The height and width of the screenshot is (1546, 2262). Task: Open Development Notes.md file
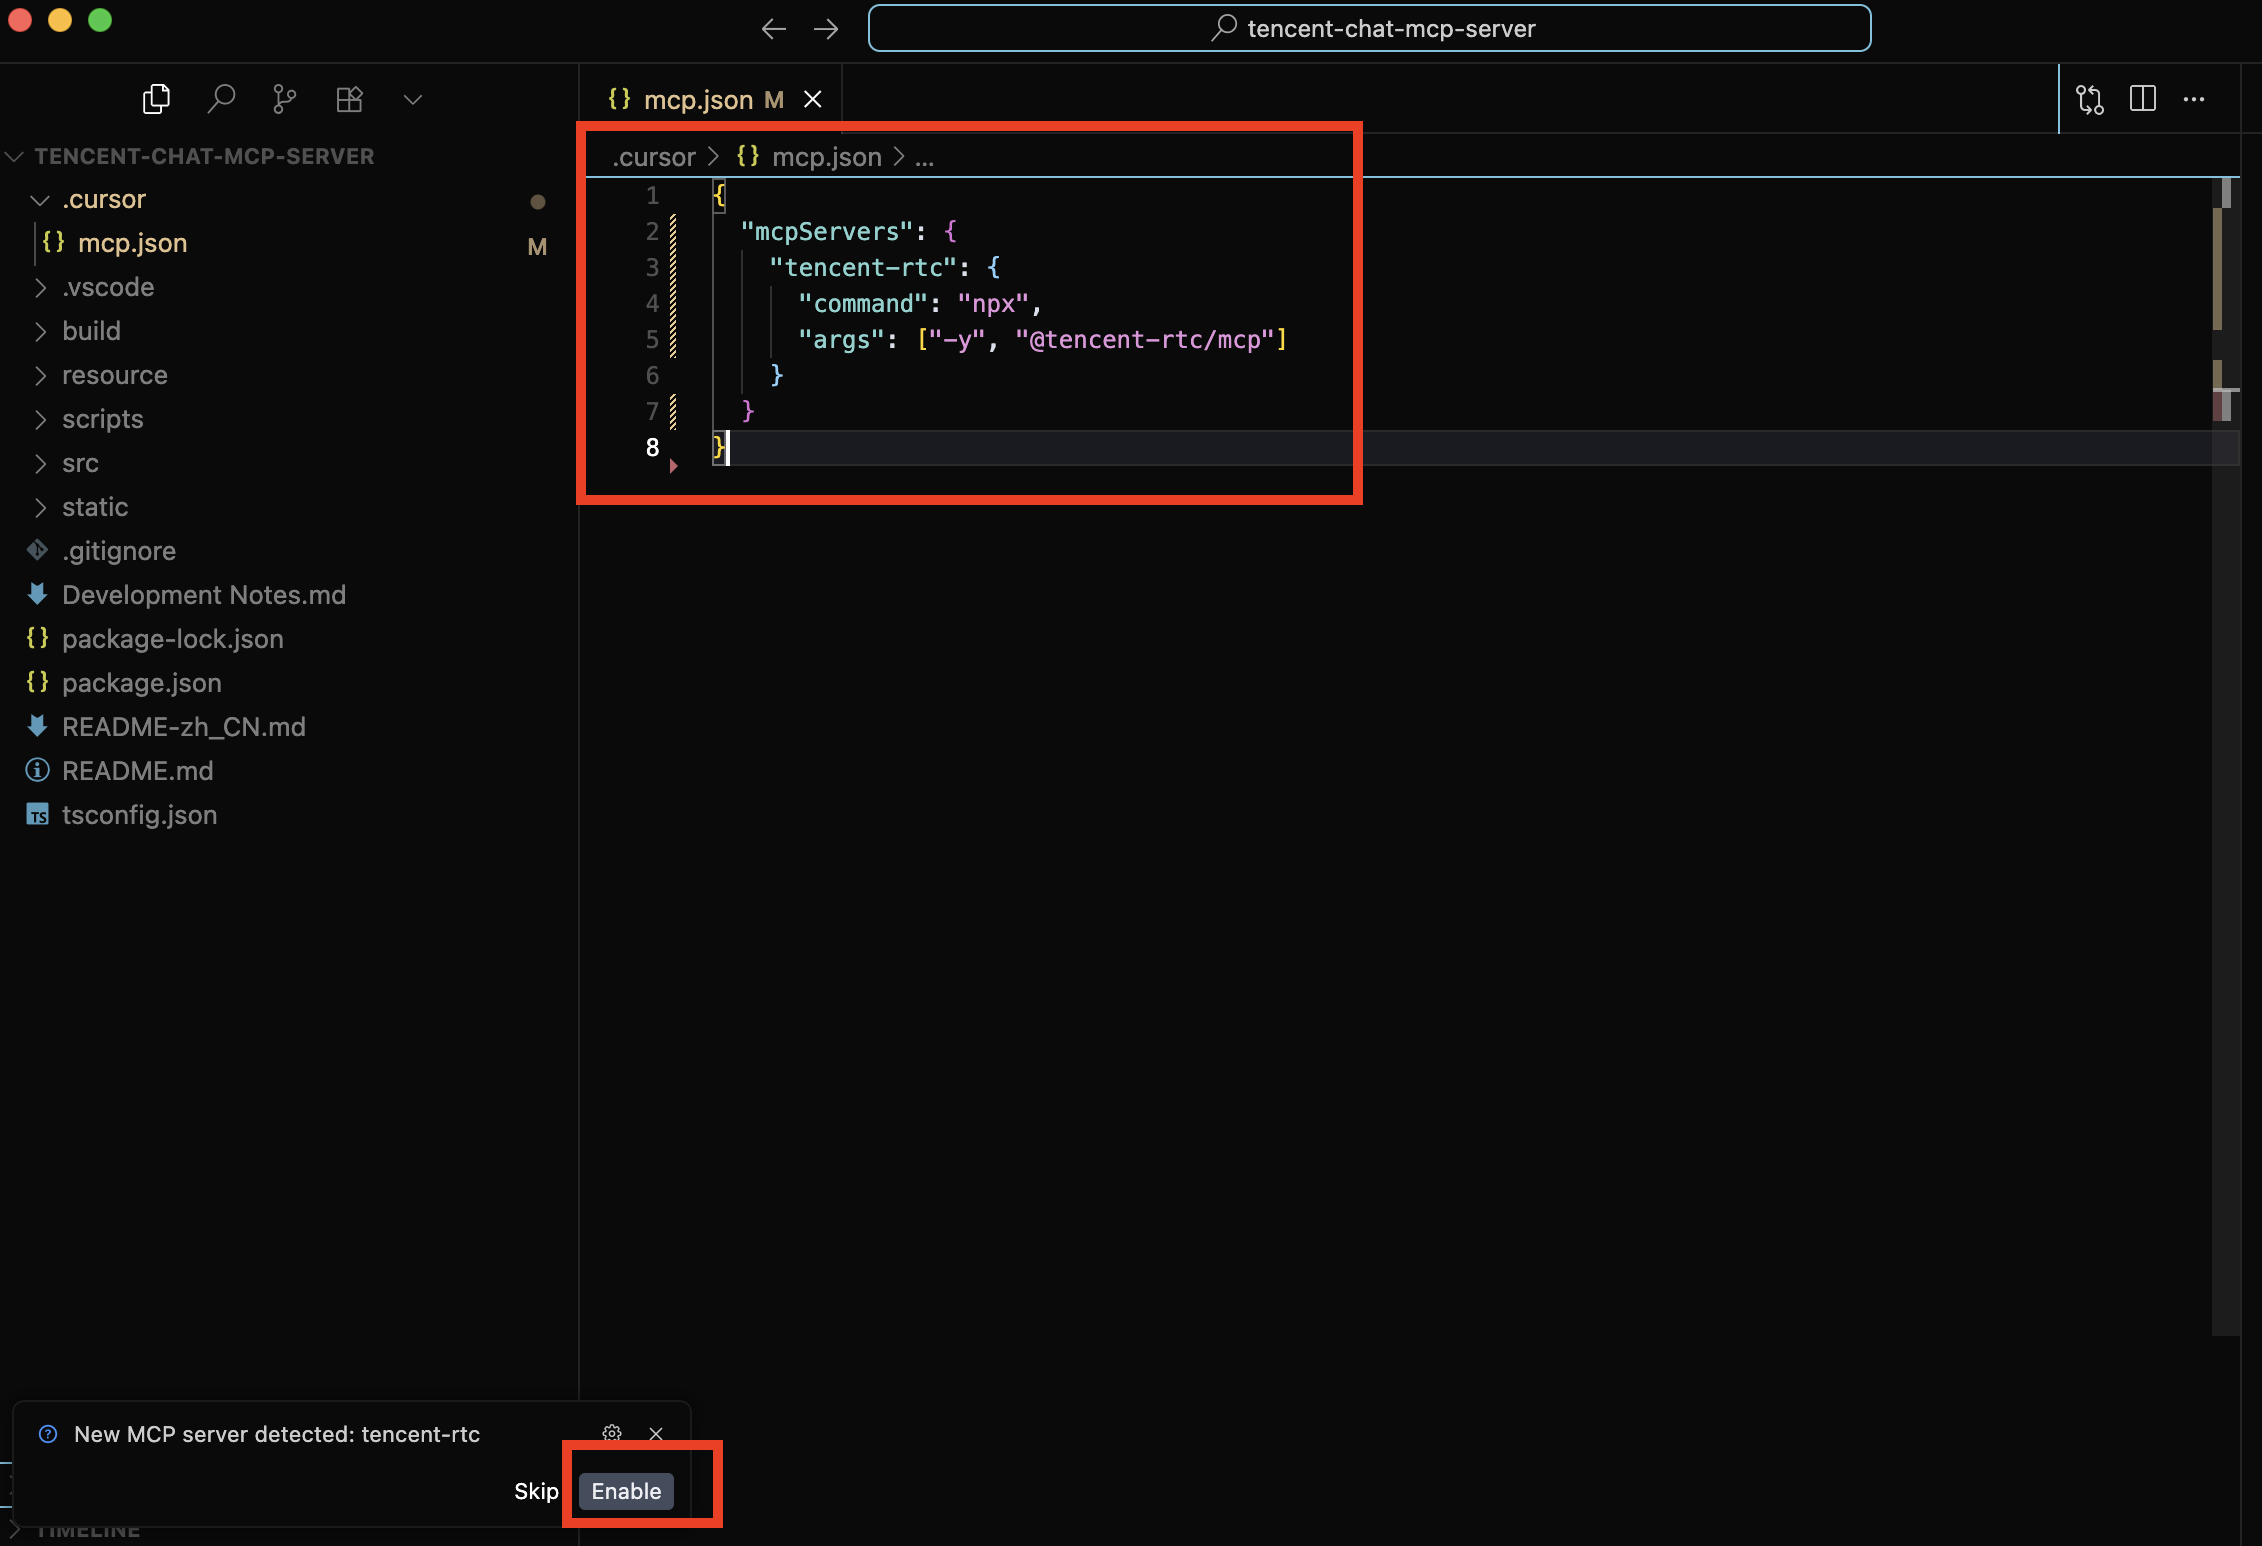[204, 595]
